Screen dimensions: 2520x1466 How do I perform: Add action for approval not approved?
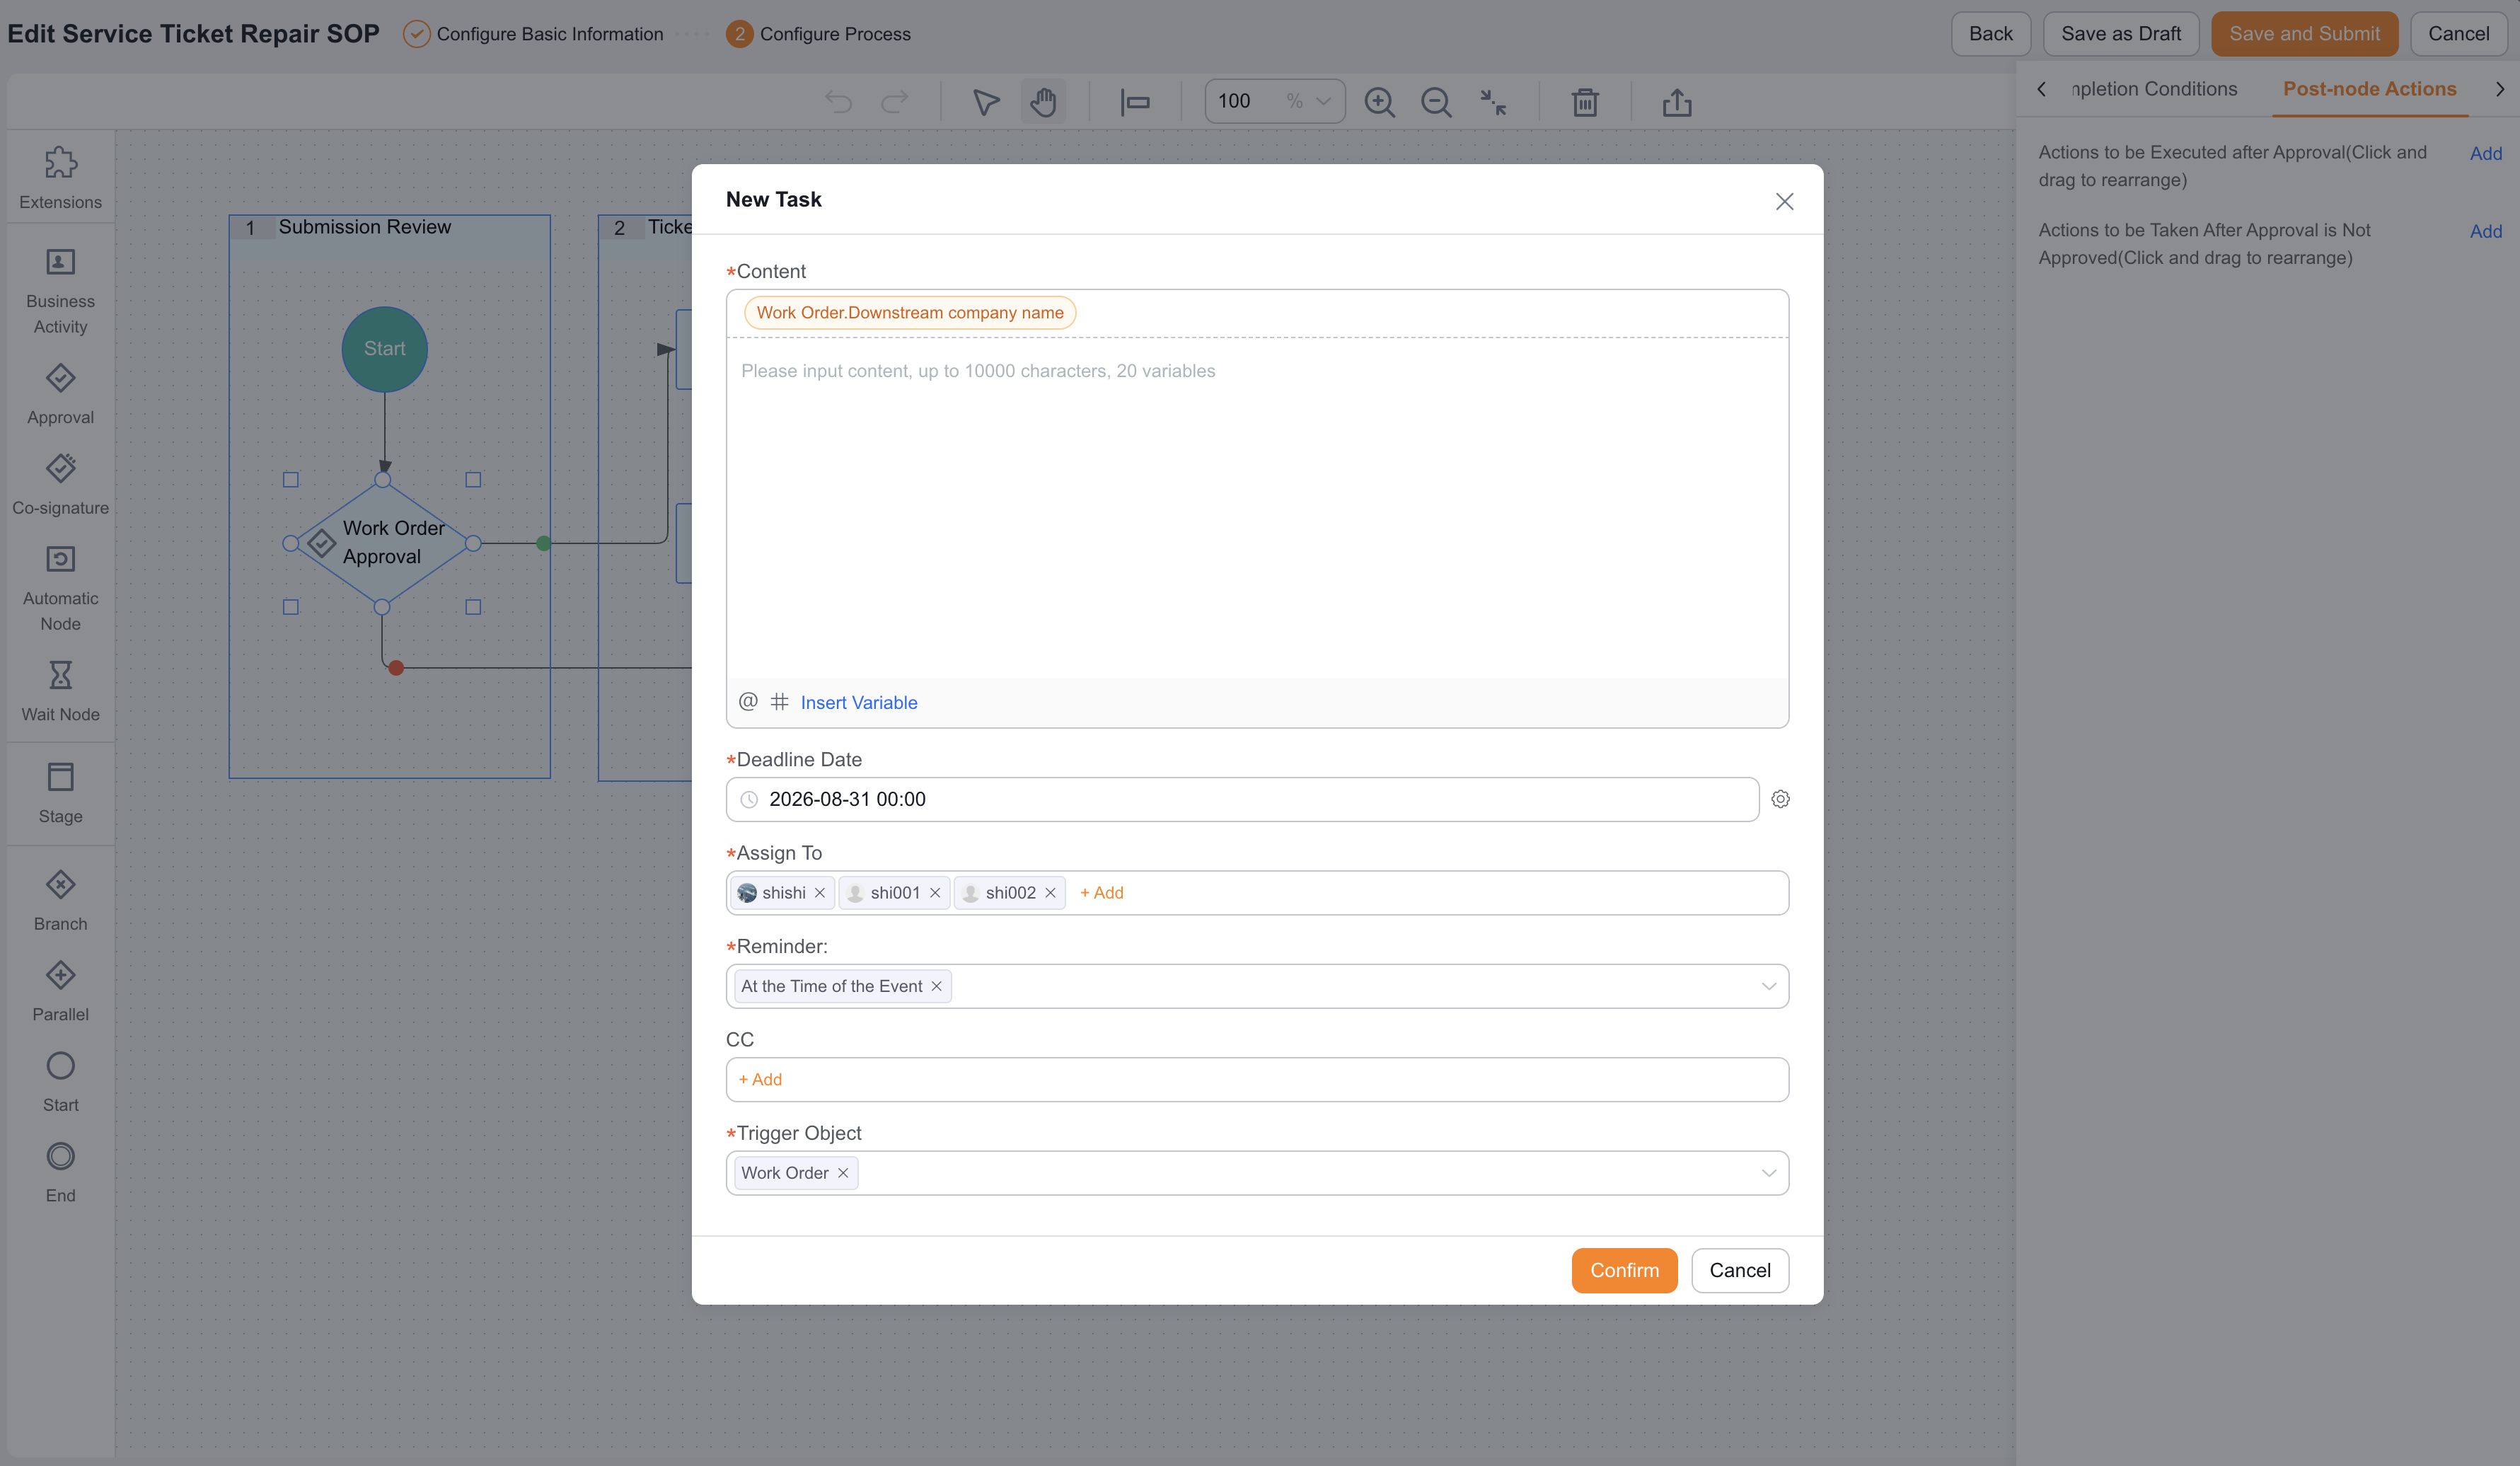point(2485,231)
